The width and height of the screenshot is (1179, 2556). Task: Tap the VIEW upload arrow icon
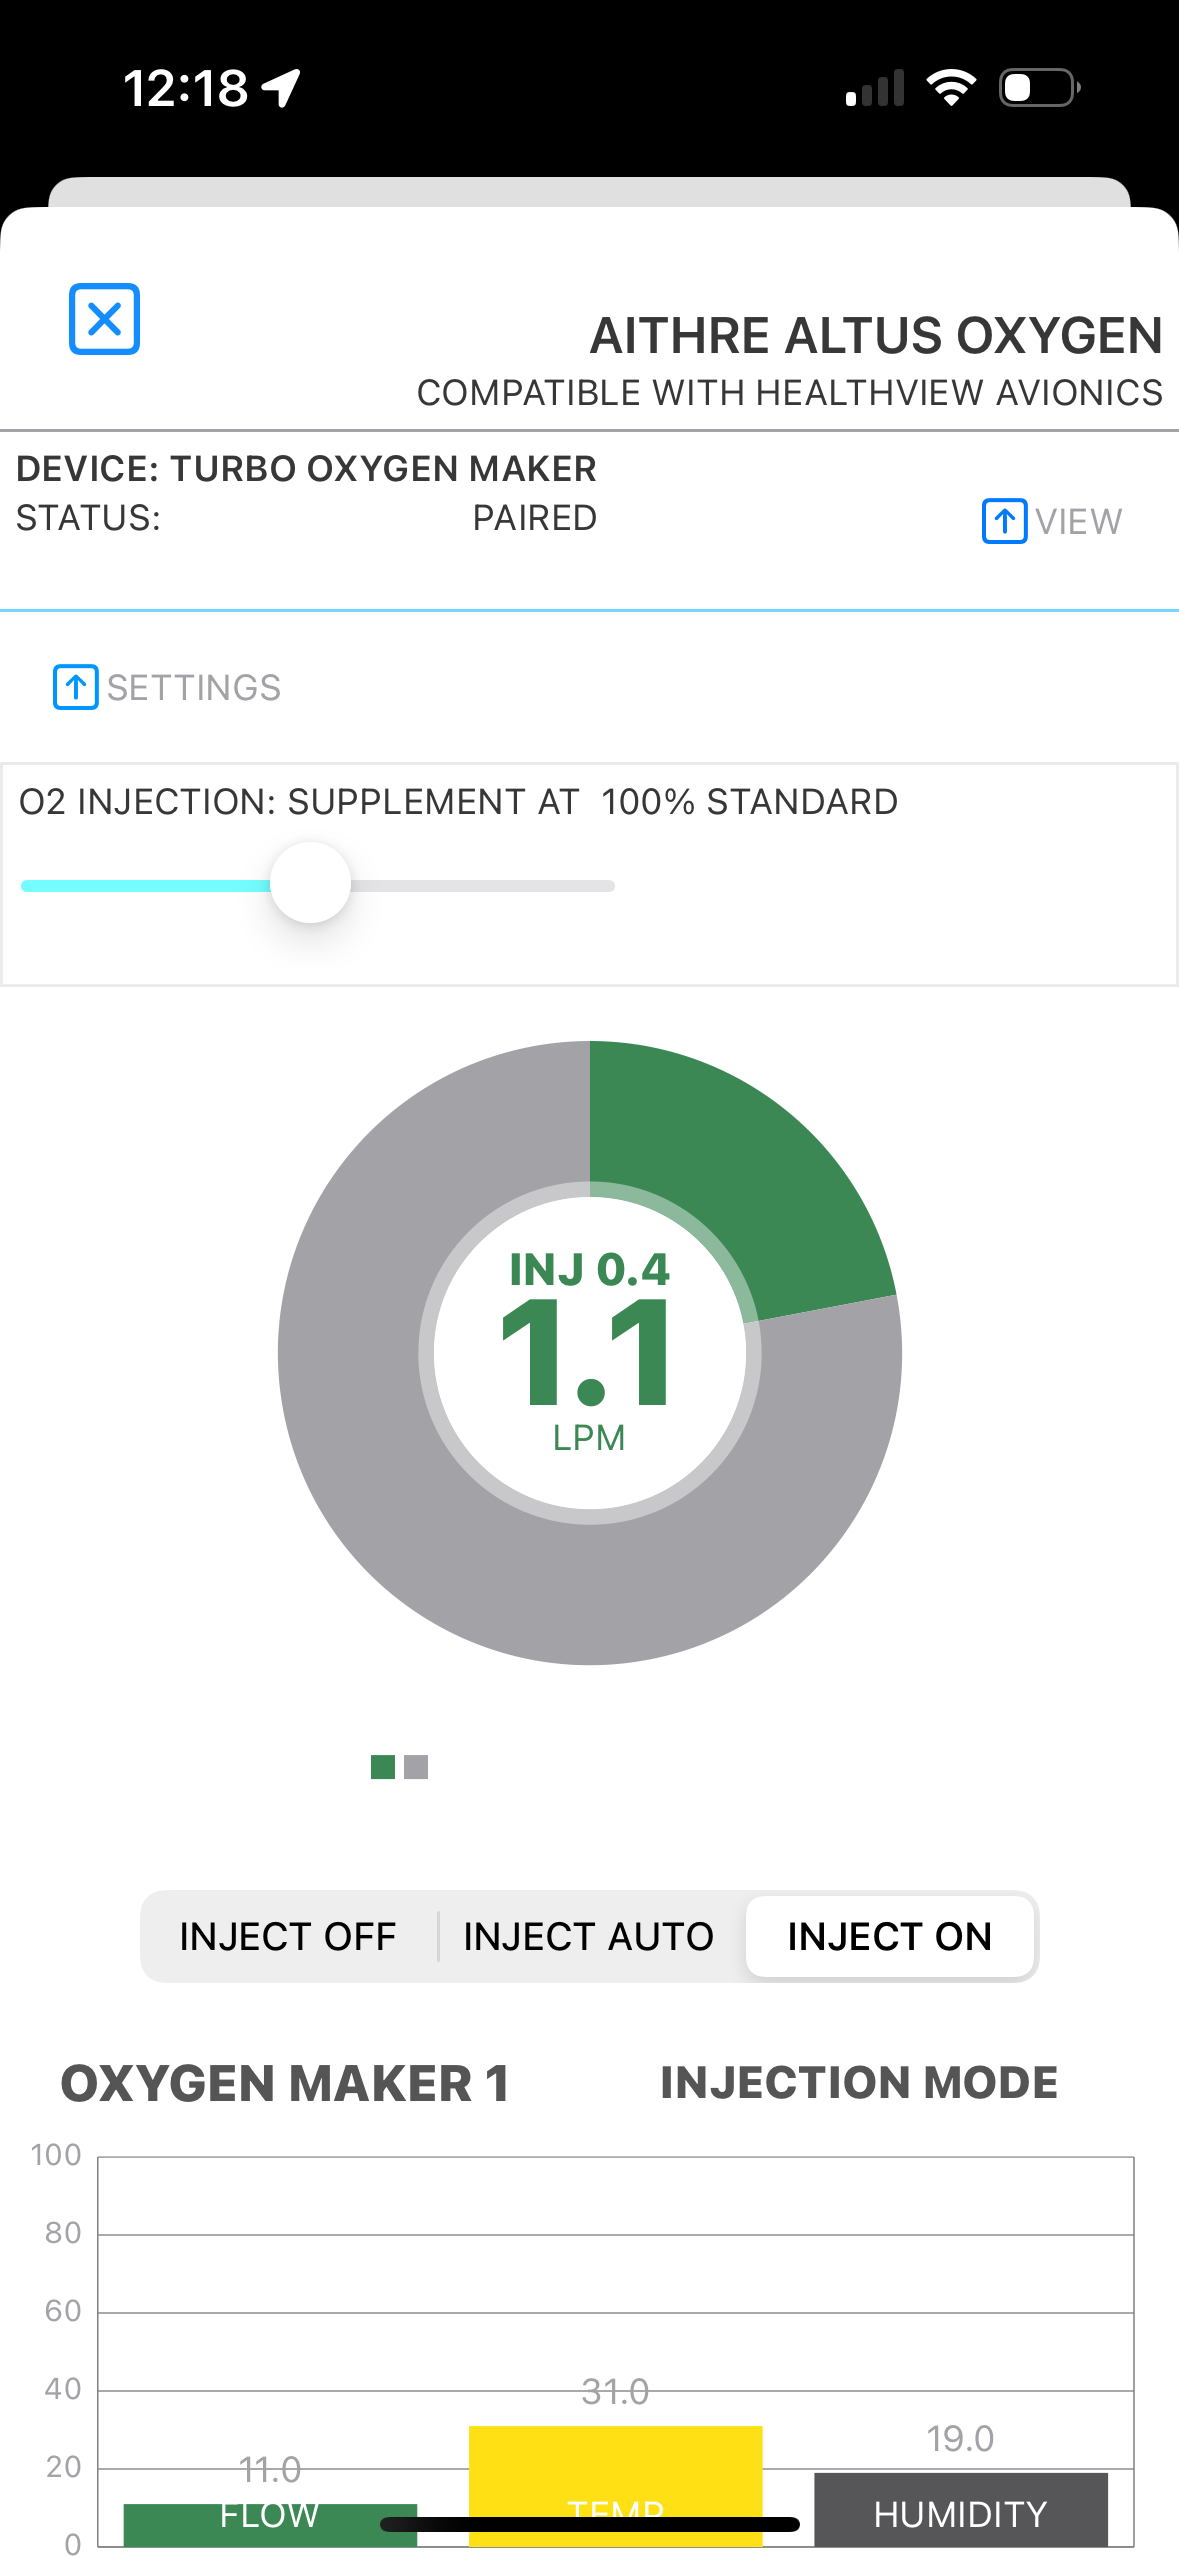pos(1004,521)
